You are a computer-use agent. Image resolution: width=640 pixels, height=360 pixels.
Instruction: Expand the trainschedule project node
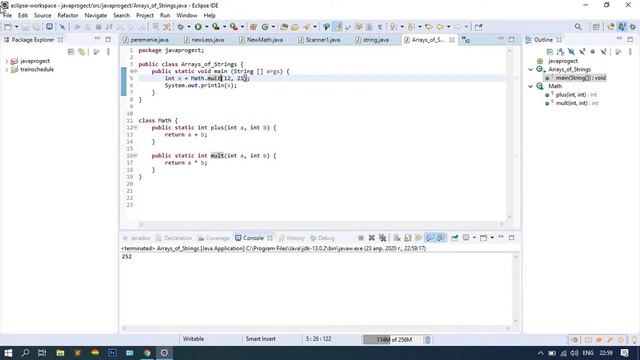point(6,70)
